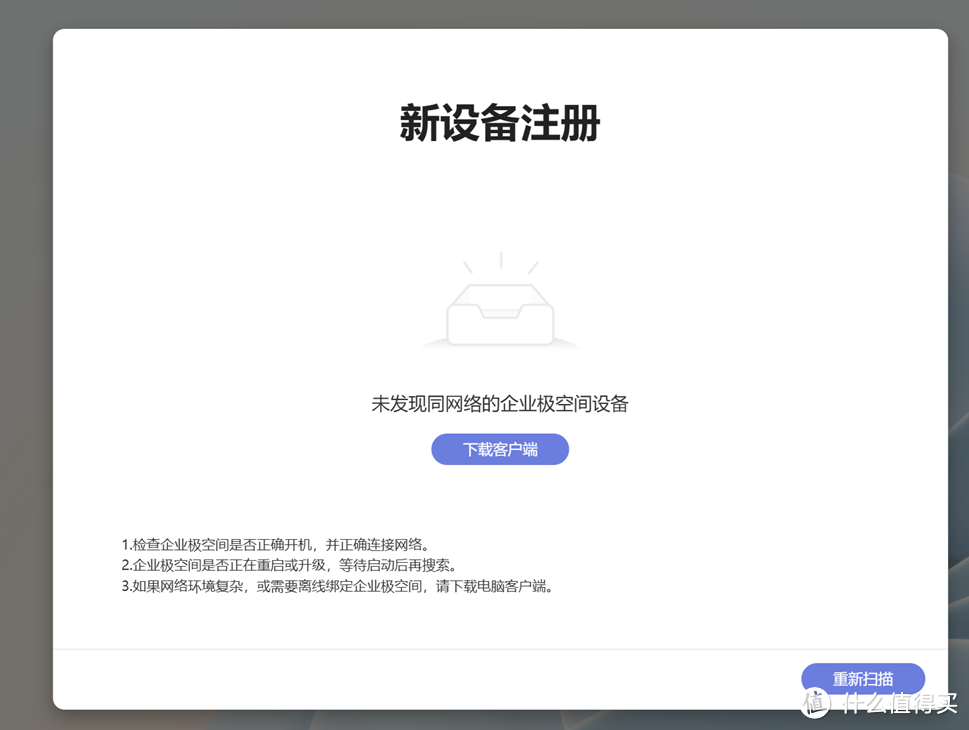This screenshot has width=969, height=730.
Task: Click the notch on the inbox icon front
Action: (499, 318)
